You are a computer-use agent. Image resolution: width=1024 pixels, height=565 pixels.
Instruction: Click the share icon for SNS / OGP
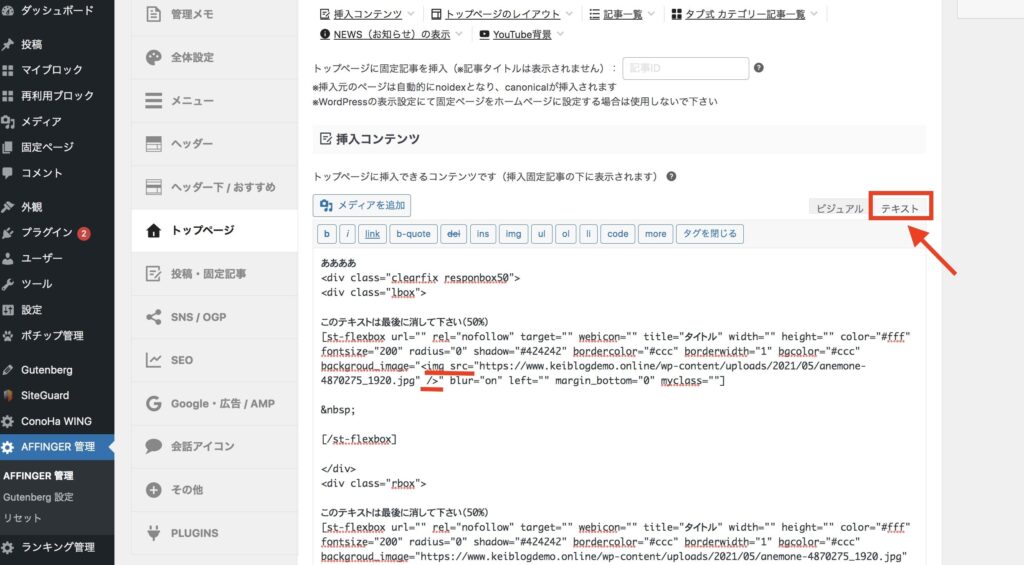point(154,317)
